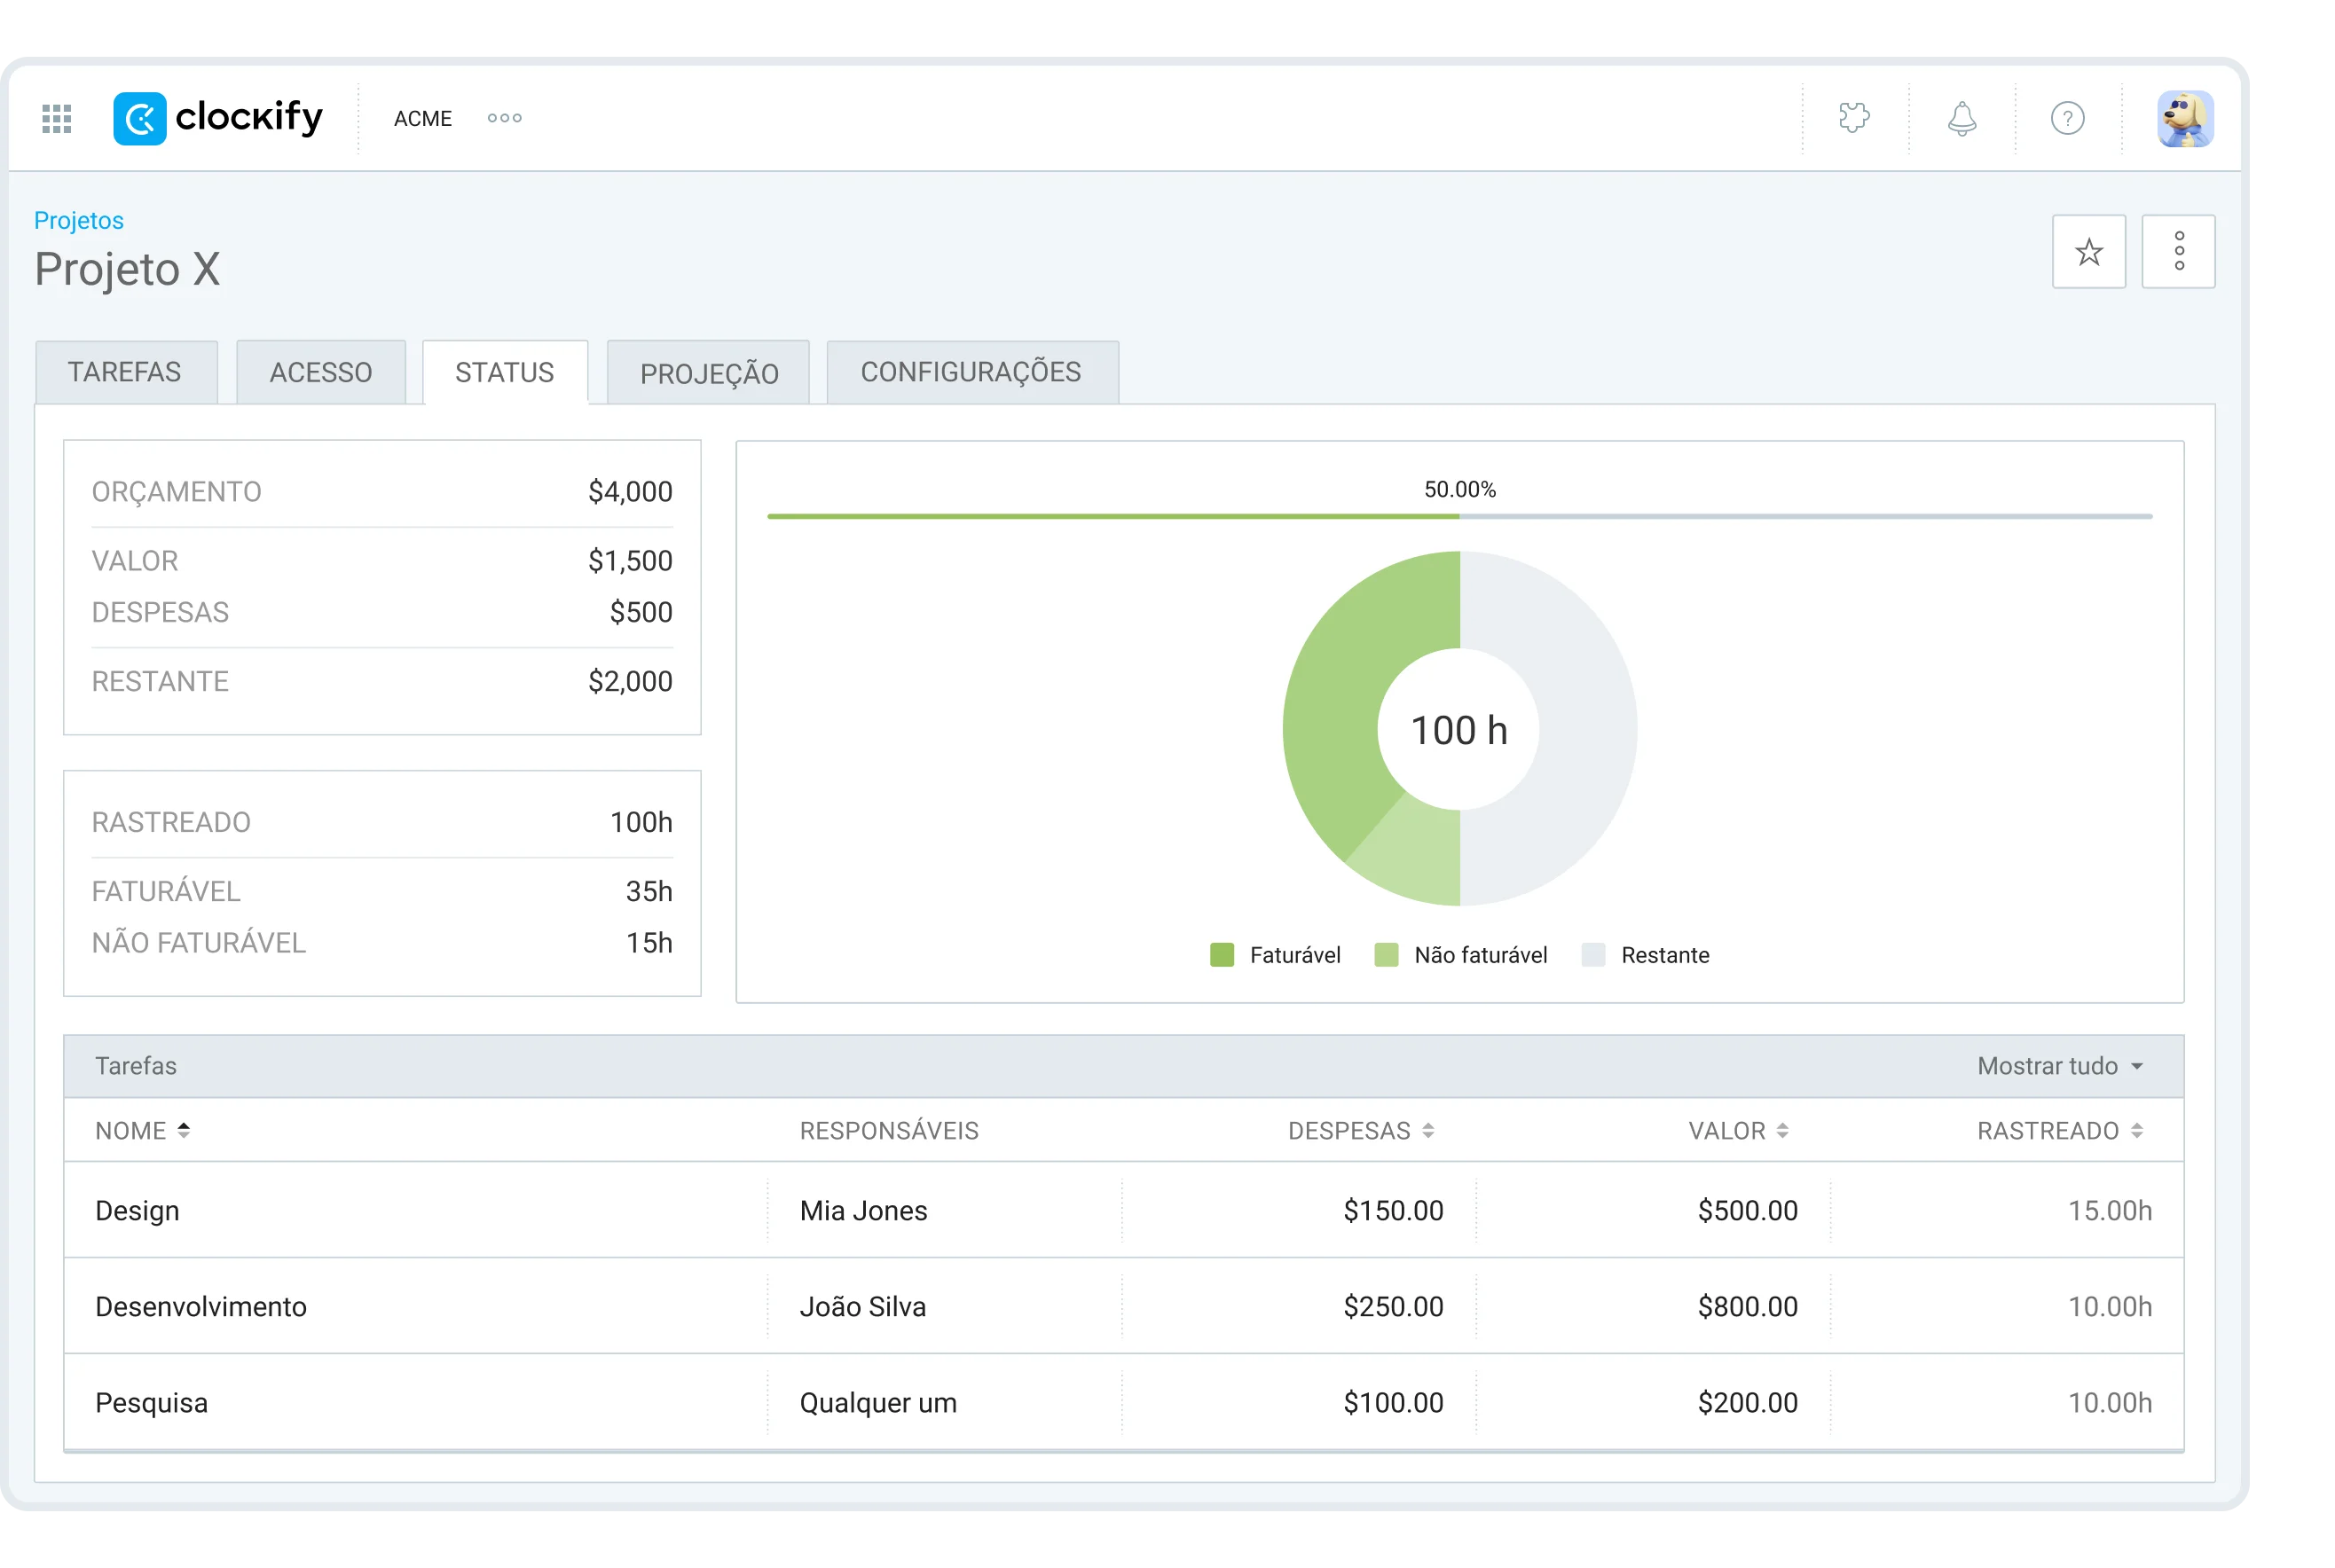The height and width of the screenshot is (1568, 2335).
Task: Open the apps grid menu icon
Action: tap(57, 118)
